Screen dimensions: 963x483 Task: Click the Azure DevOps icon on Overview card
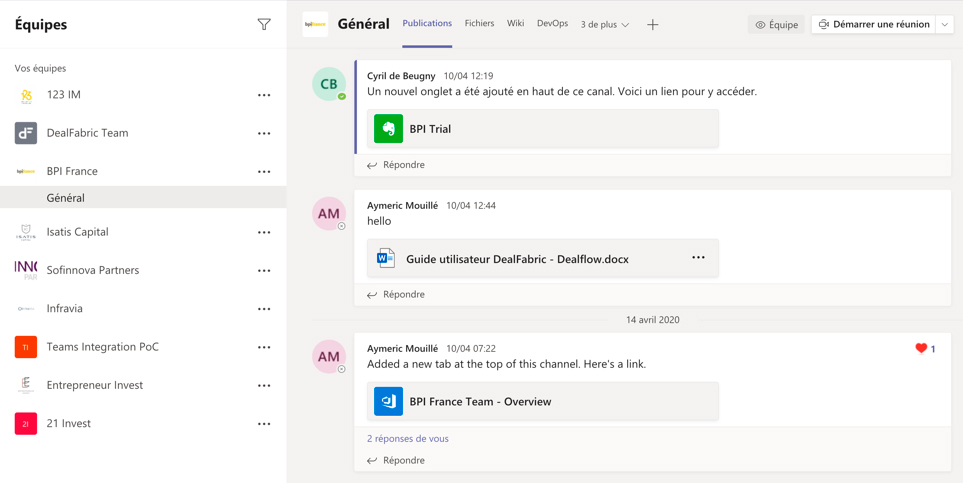pyautogui.click(x=388, y=401)
